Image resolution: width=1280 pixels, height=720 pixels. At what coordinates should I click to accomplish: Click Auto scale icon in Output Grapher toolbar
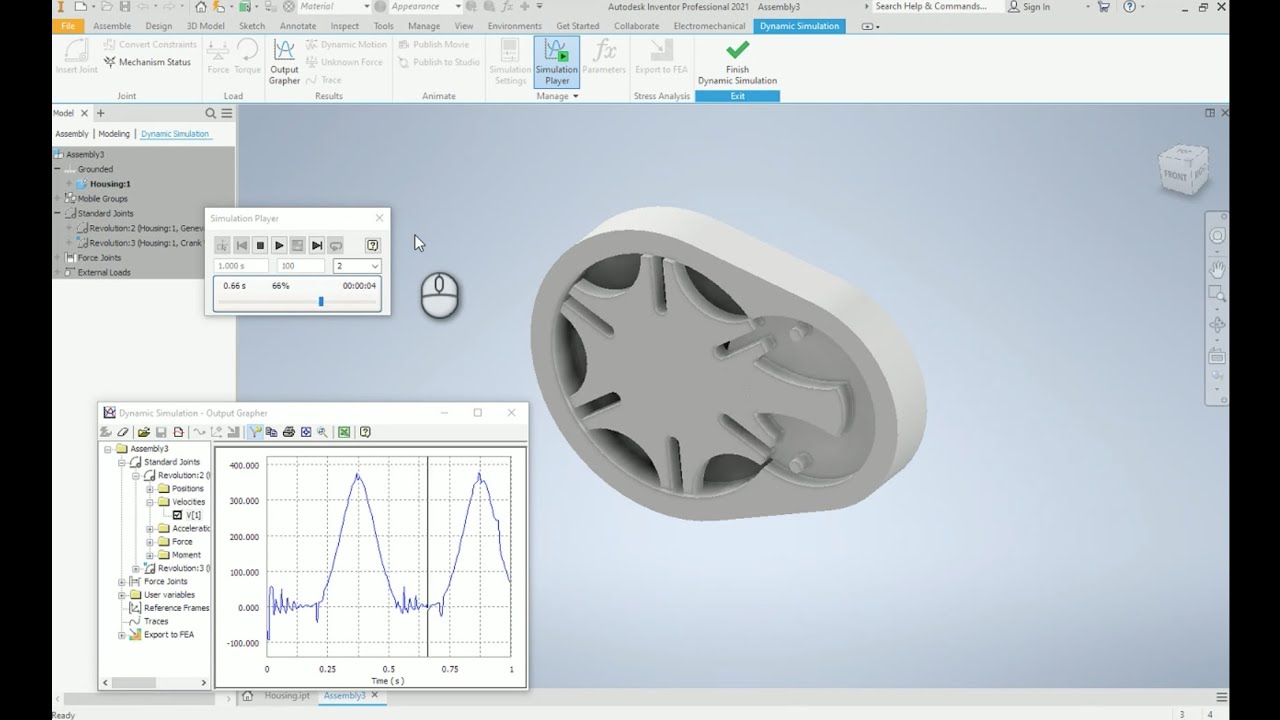click(x=306, y=432)
